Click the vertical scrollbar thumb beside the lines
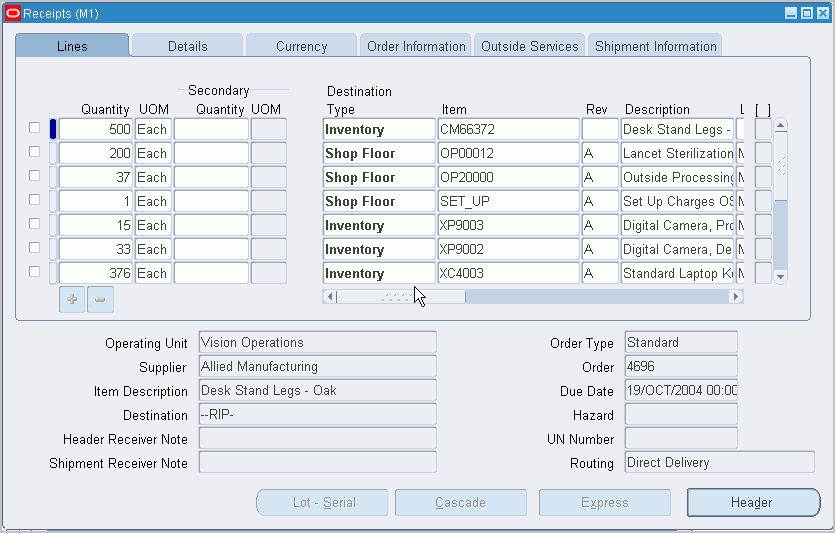The image size is (835, 533). click(x=780, y=167)
